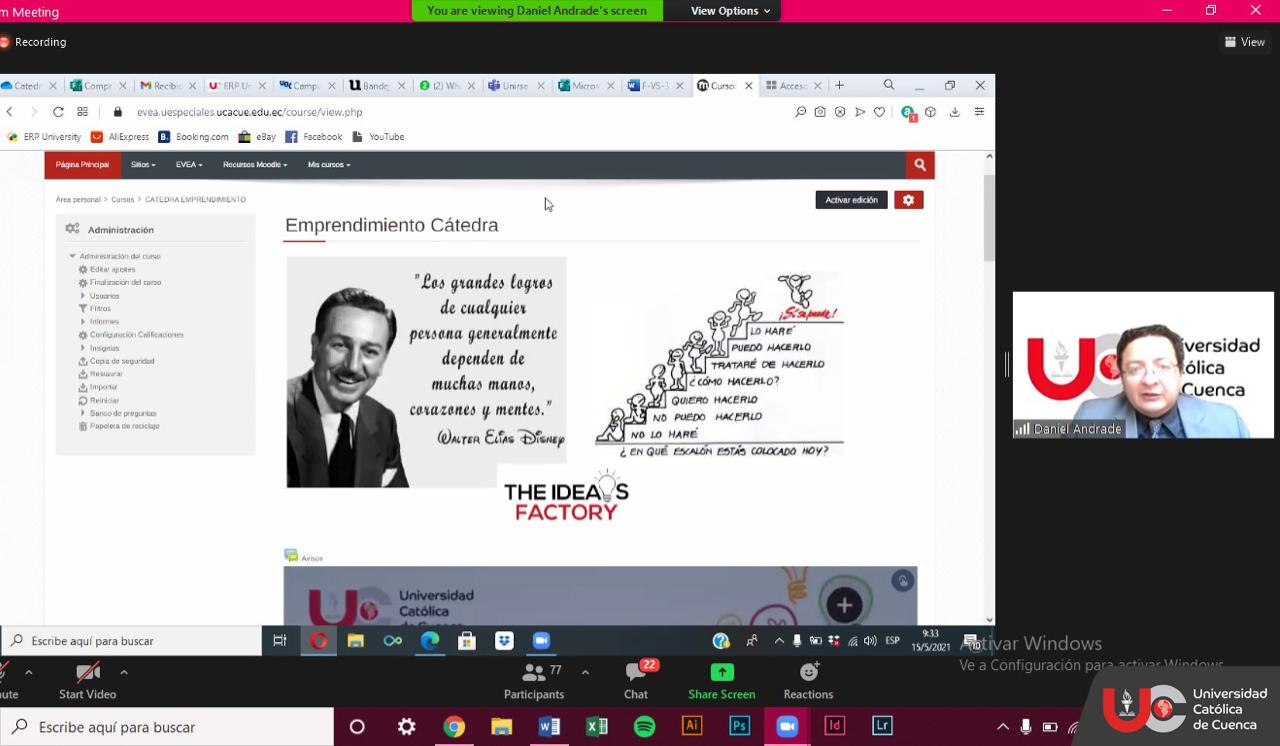Image resolution: width=1280 pixels, height=746 pixels.
Task: Open the Participants panel
Action: point(534,681)
